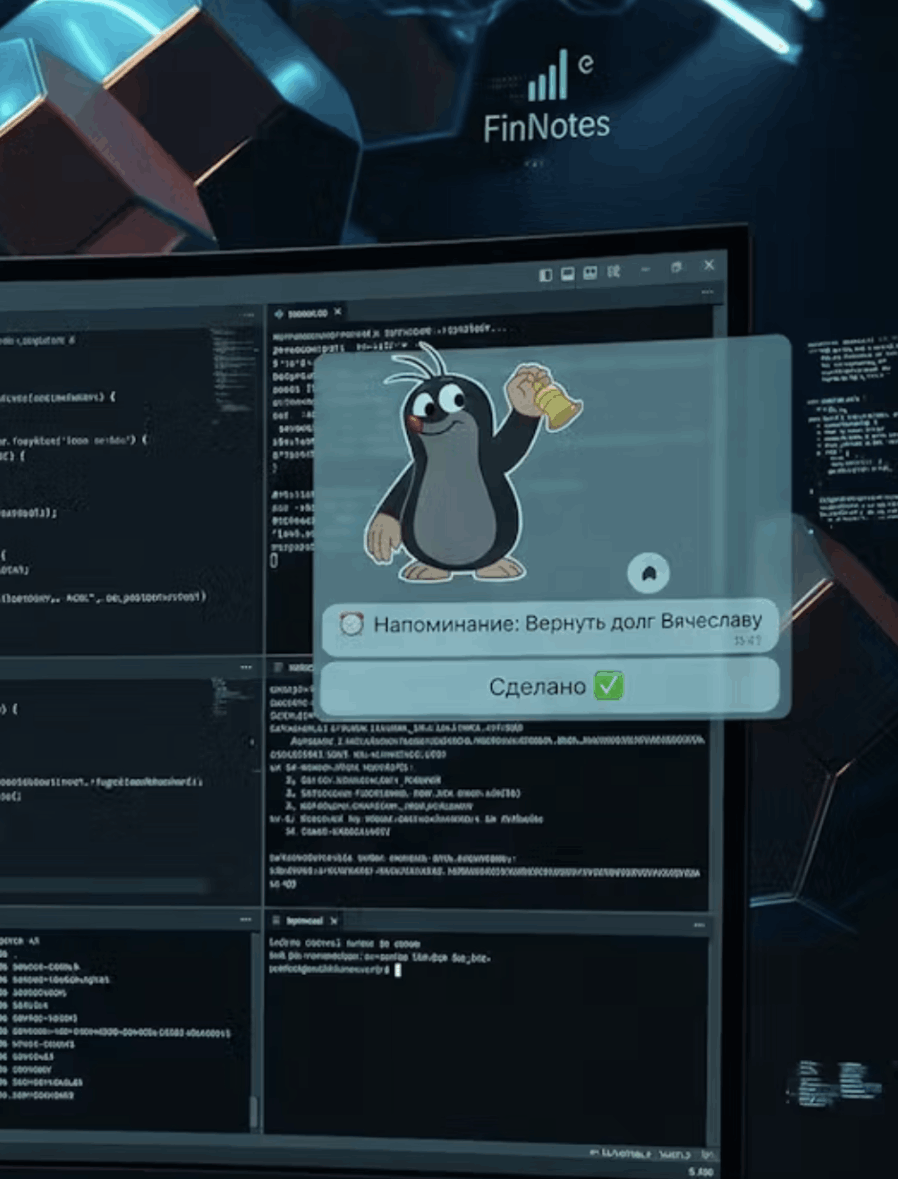Toggle the primary sidebar layout icon
The image size is (898, 1179).
tap(546, 274)
